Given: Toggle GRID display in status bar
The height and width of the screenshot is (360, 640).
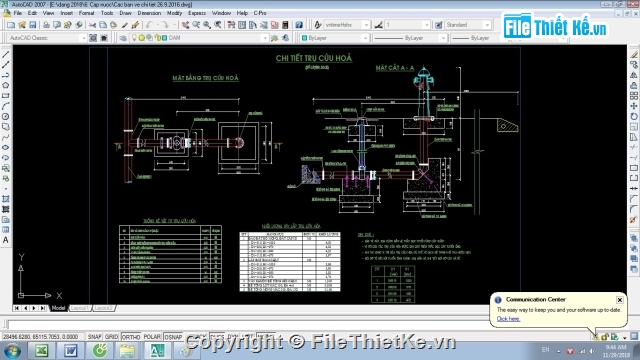Looking at the screenshot, I should click(x=111, y=337).
